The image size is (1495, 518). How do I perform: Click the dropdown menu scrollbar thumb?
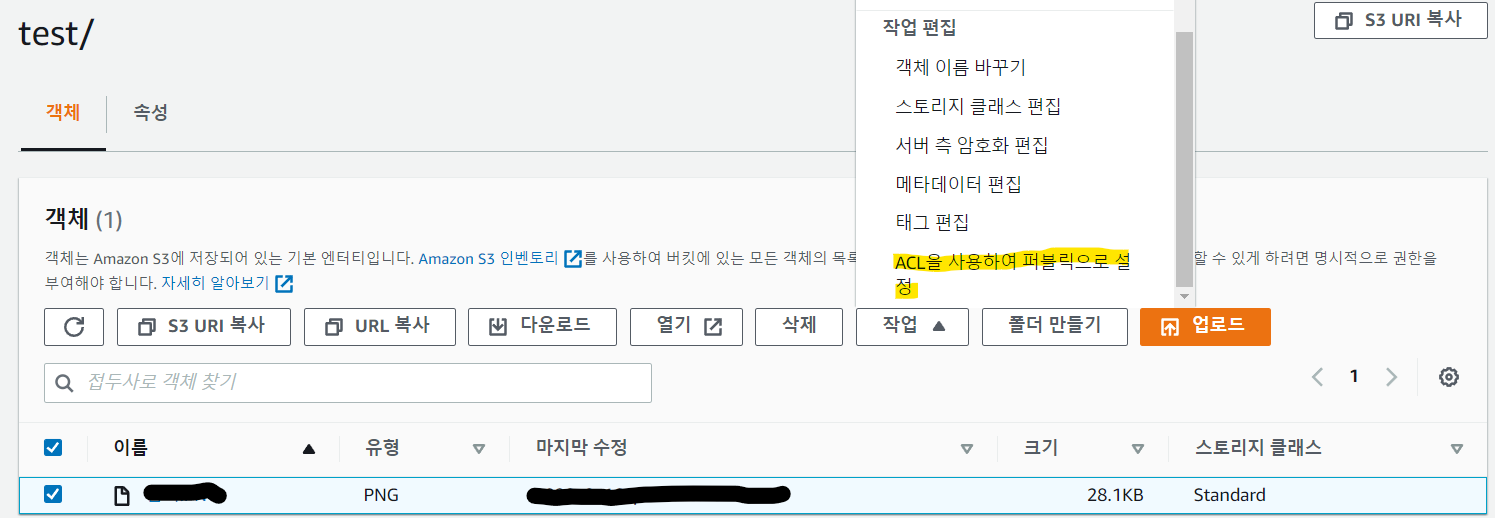(x=1184, y=158)
